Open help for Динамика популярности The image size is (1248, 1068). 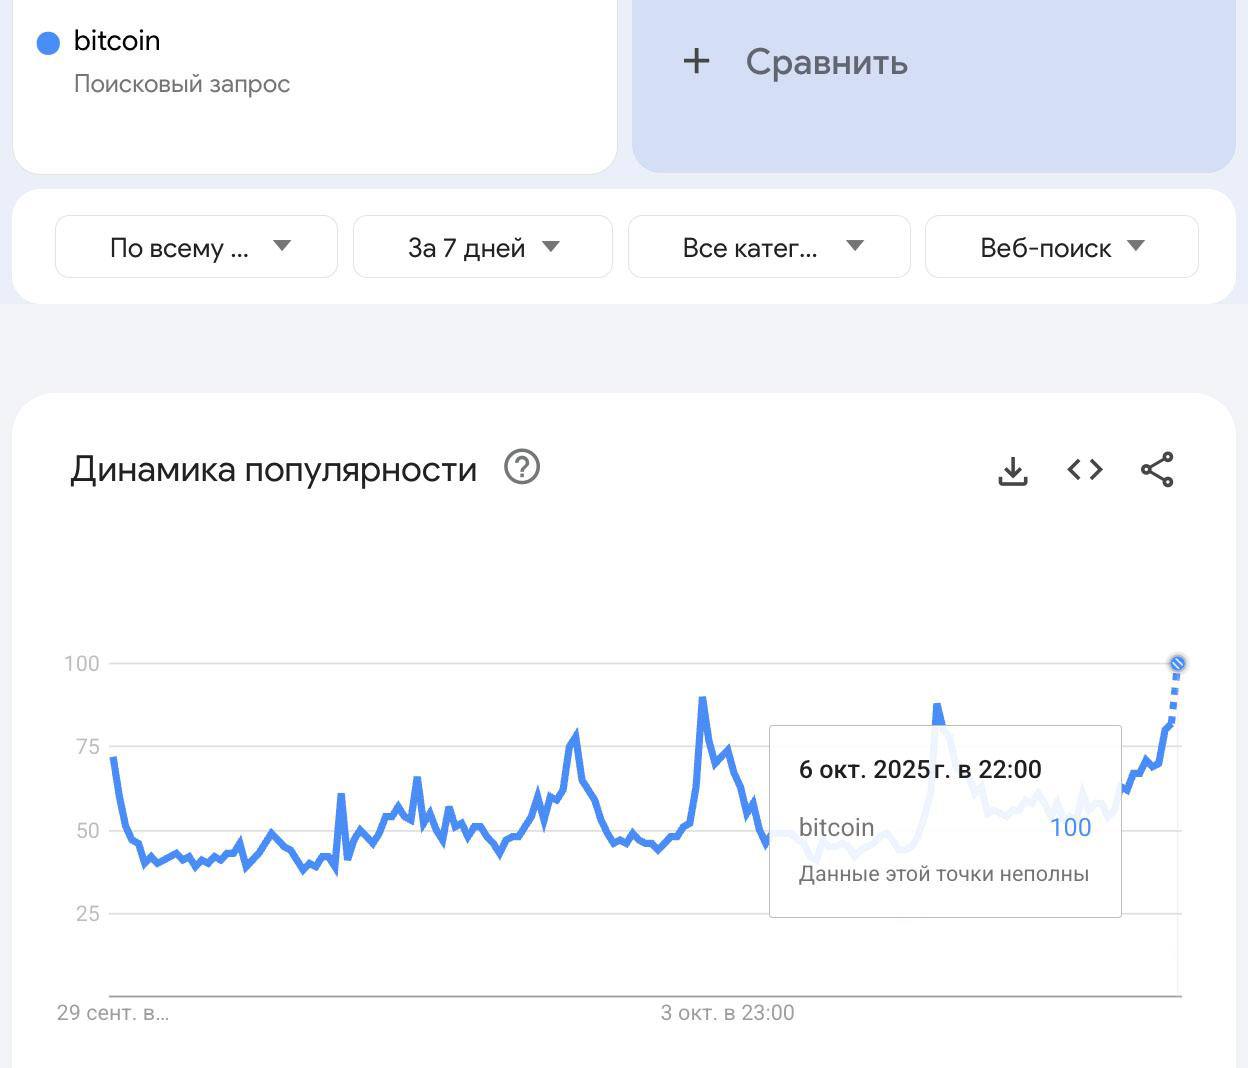(522, 467)
